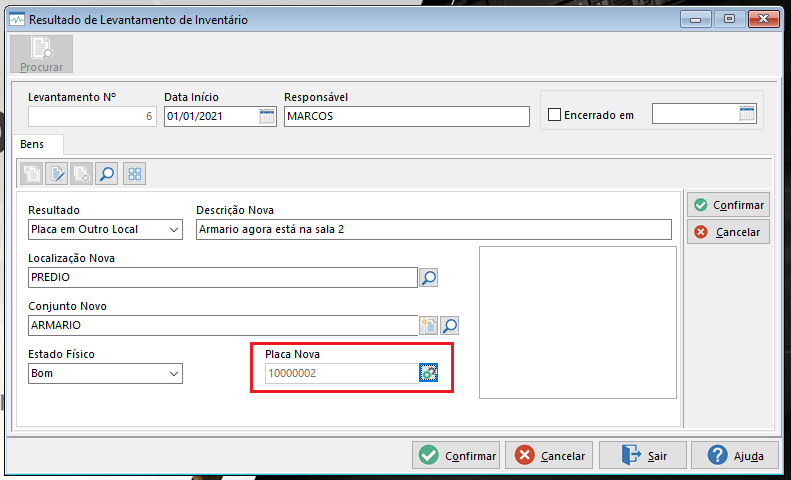Screen dimensions: 791x480
Task: Click the Levantamento Nº field
Action: (92, 116)
